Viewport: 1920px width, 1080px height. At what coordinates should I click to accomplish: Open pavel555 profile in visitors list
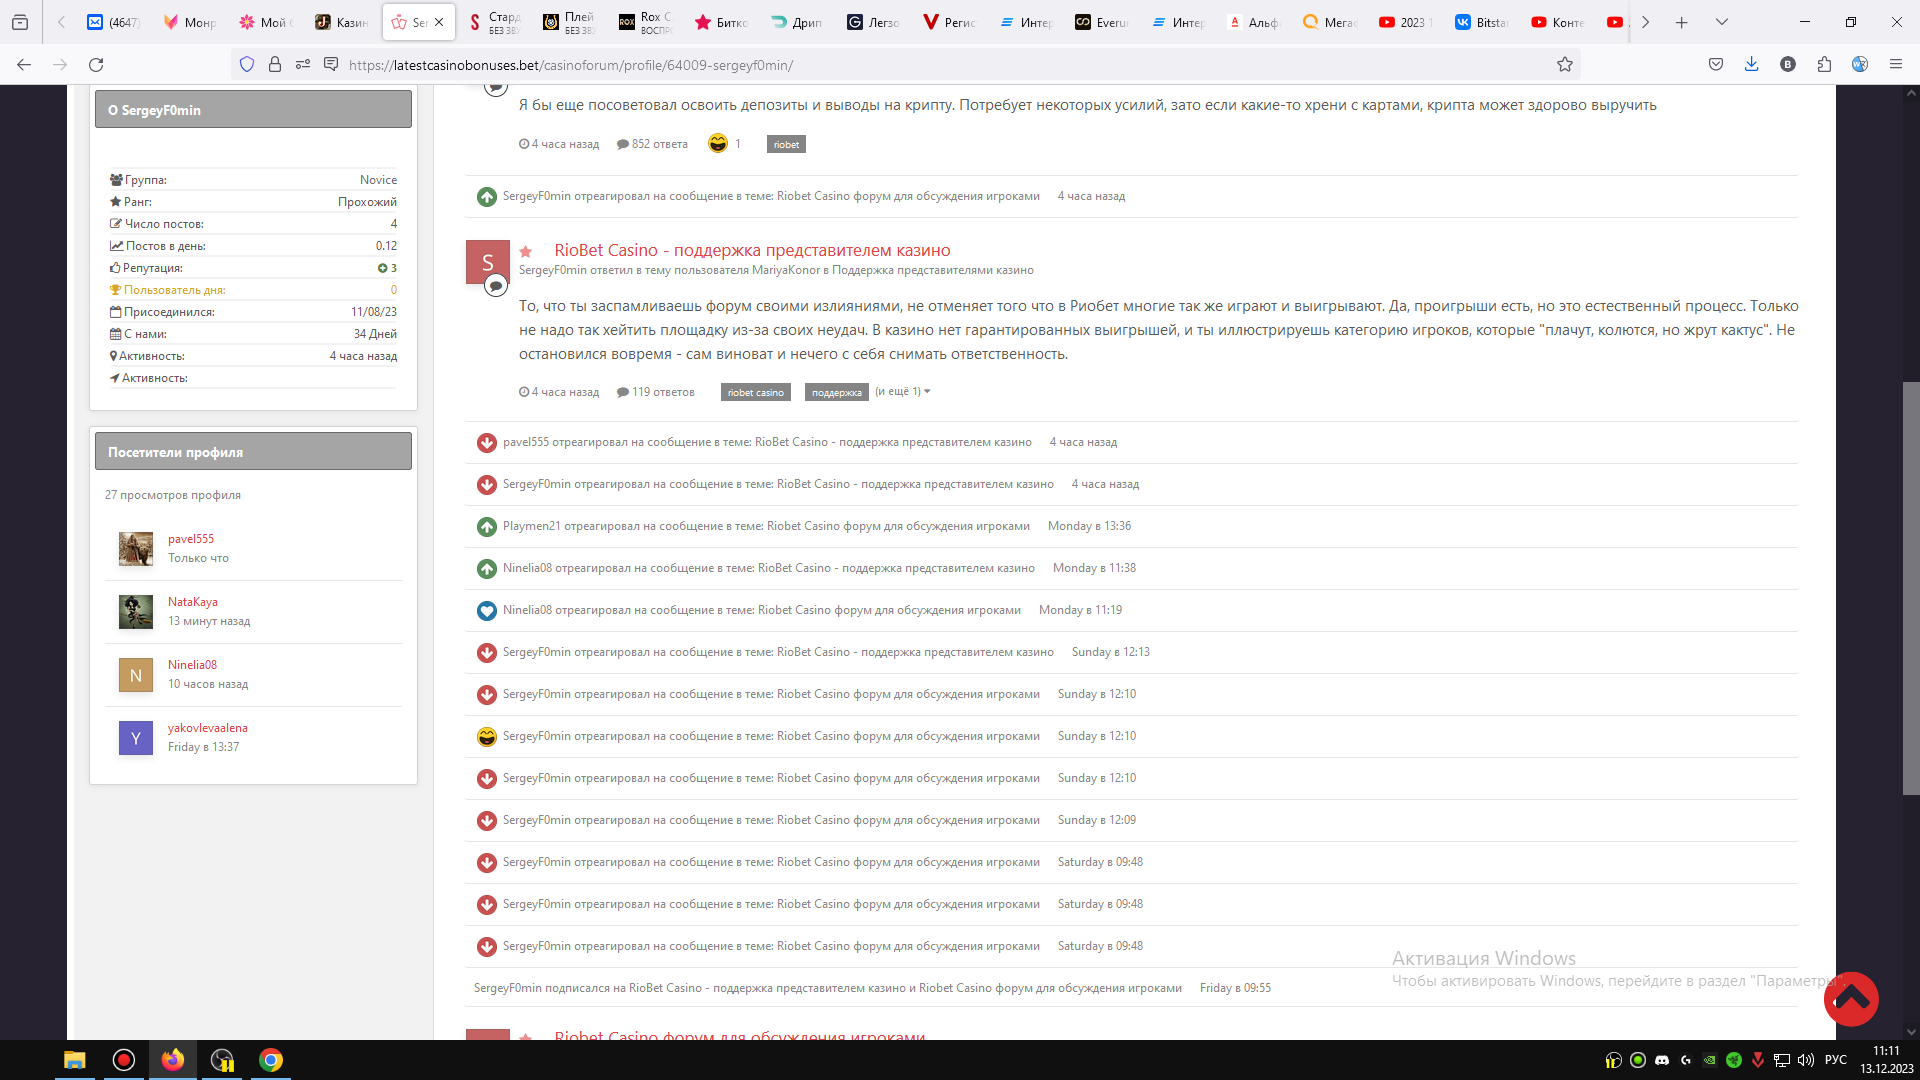click(x=191, y=539)
